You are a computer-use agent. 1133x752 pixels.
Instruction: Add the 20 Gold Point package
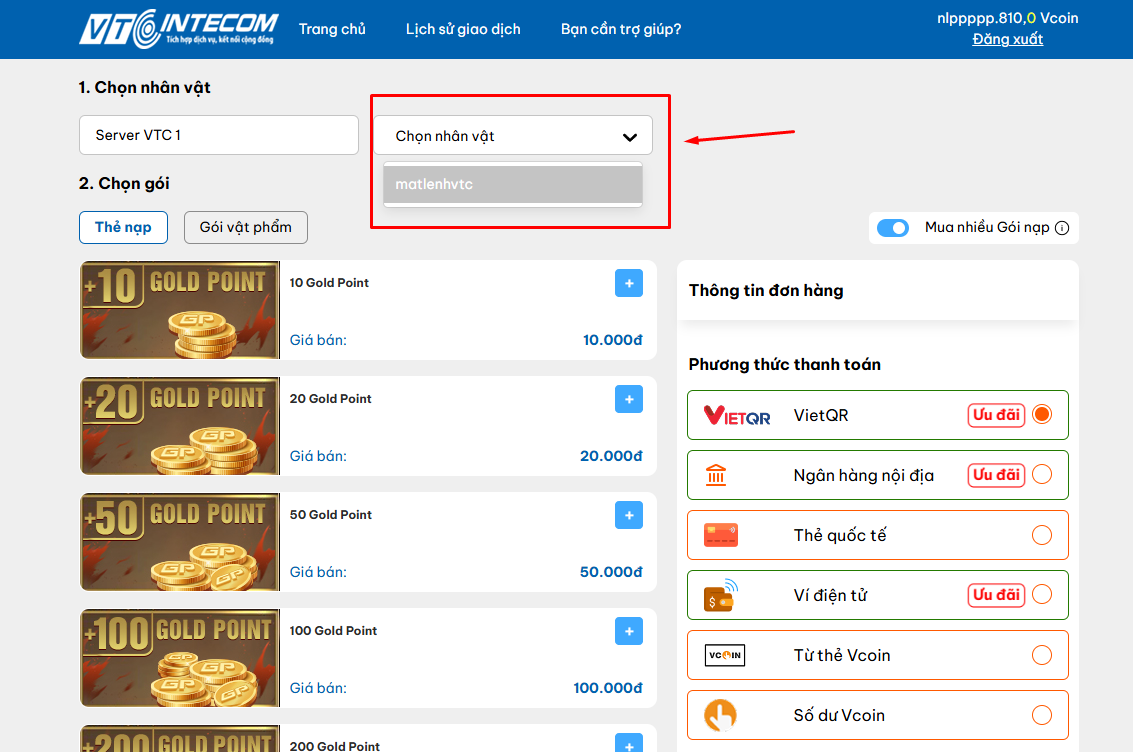(x=629, y=399)
